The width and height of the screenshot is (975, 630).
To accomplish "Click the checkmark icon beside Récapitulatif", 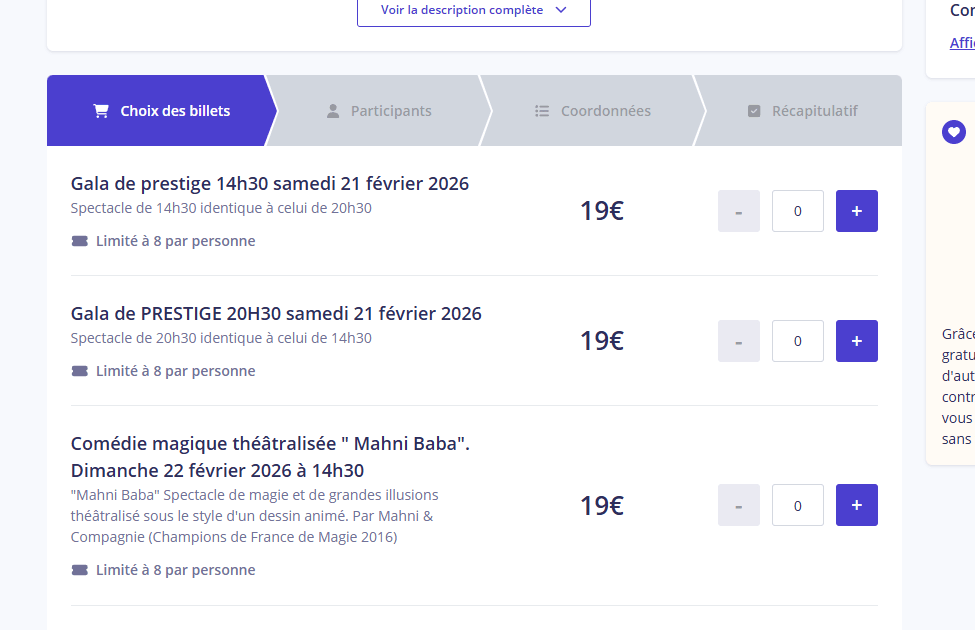I will click(x=754, y=111).
